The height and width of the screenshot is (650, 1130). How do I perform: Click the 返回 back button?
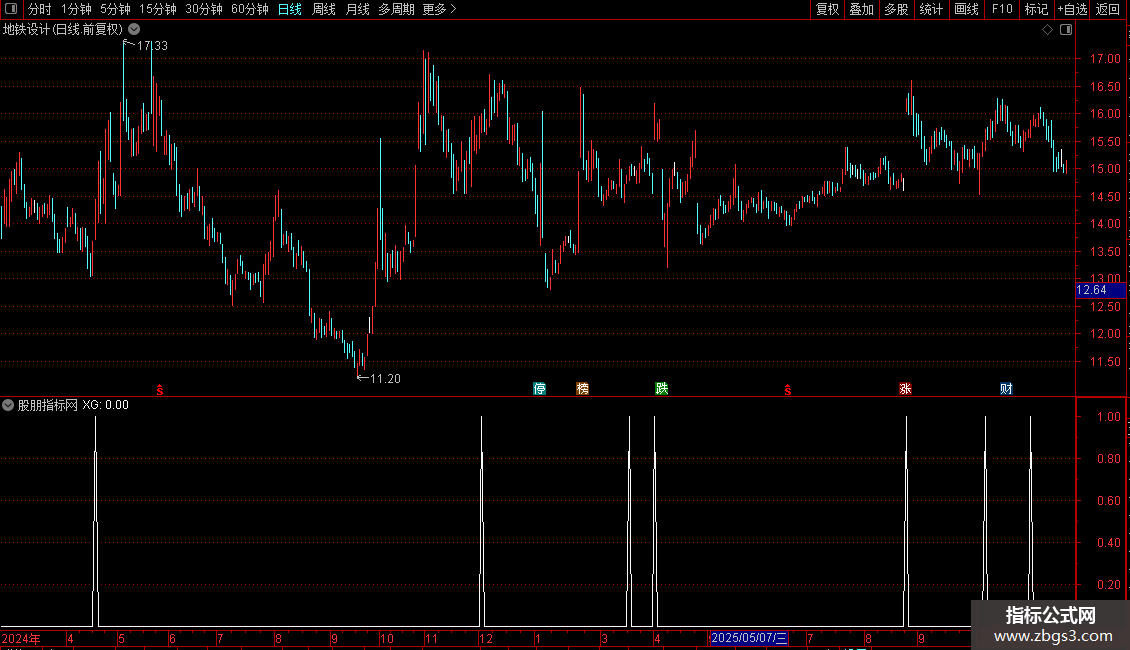[x=1108, y=9]
